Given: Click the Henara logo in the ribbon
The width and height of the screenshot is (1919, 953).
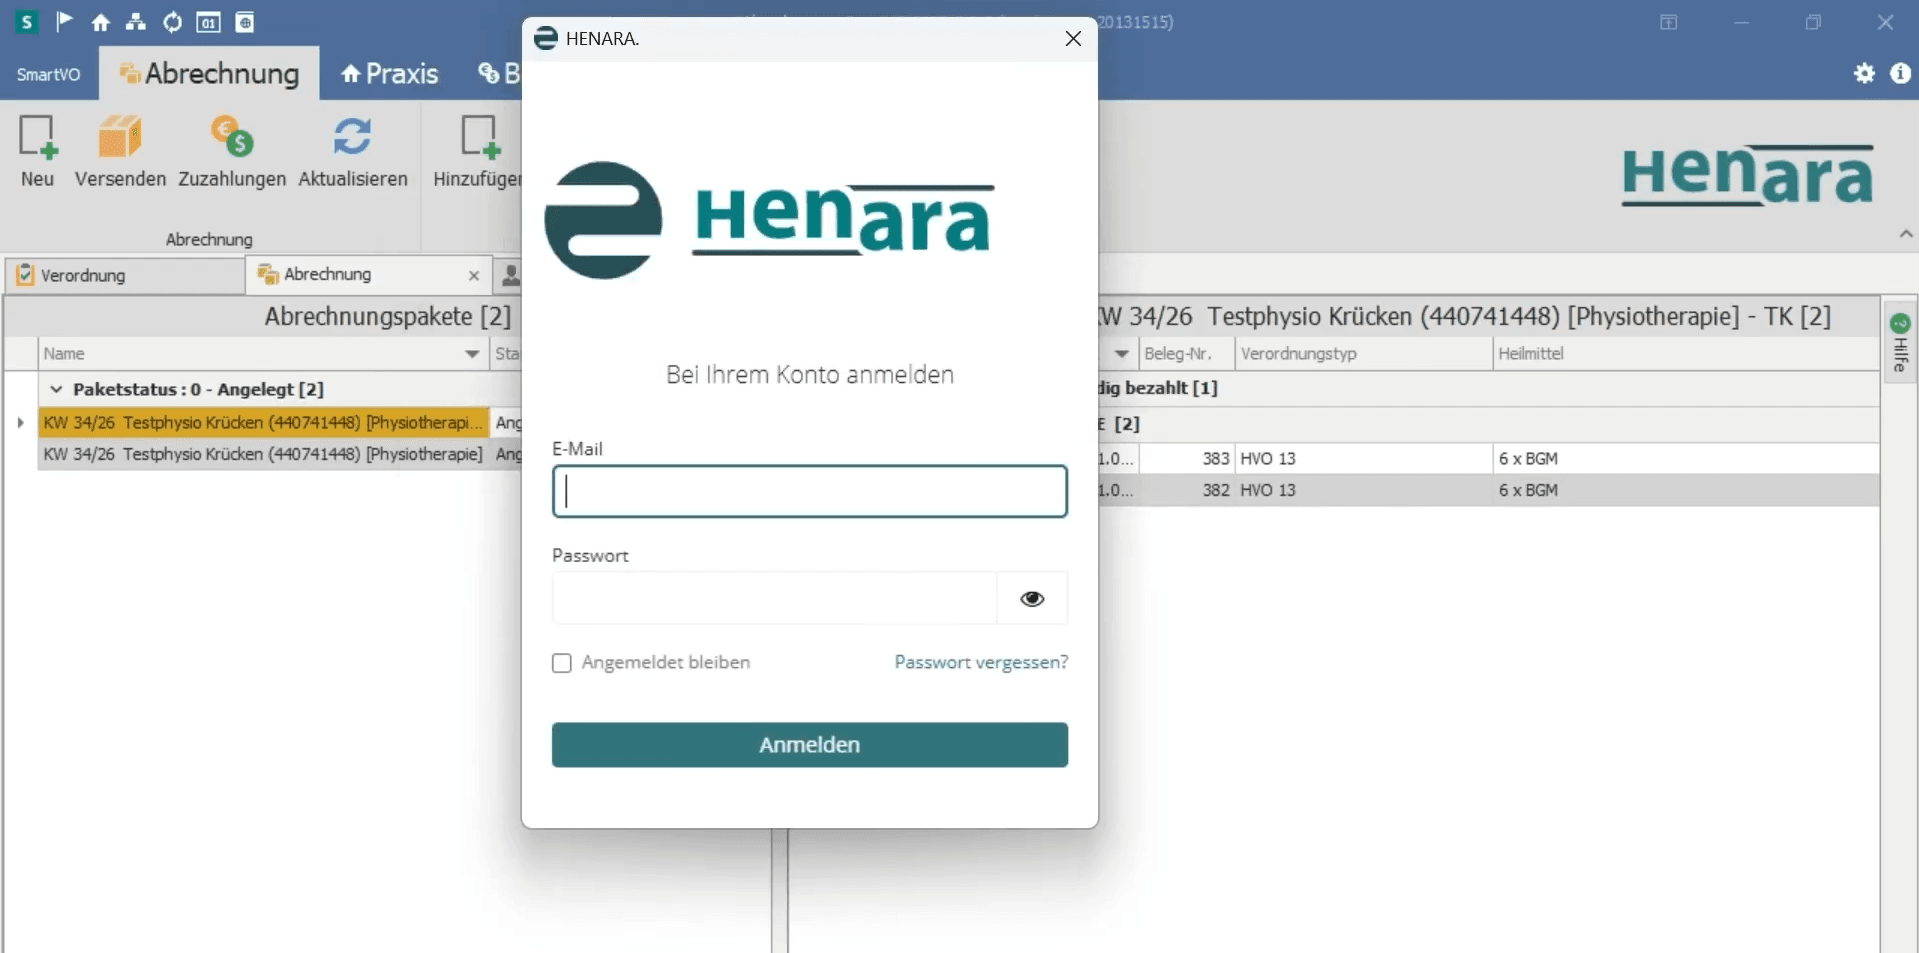Looking at the screenshot, I should [x=1747, y=175].
